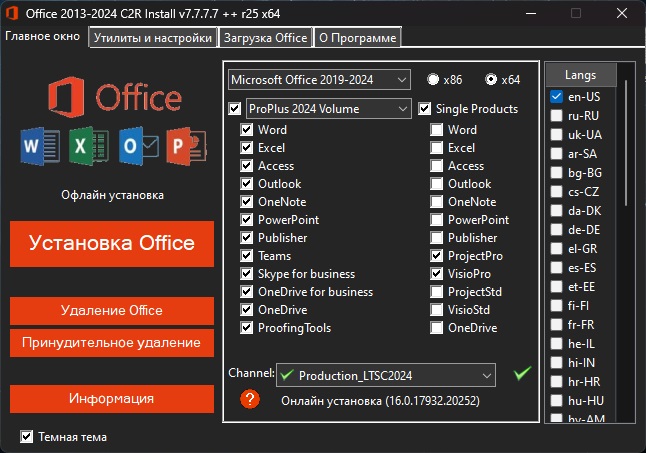Check the uk-UA language checkbox
Screen dimensions: 646x453
point(556,135)
